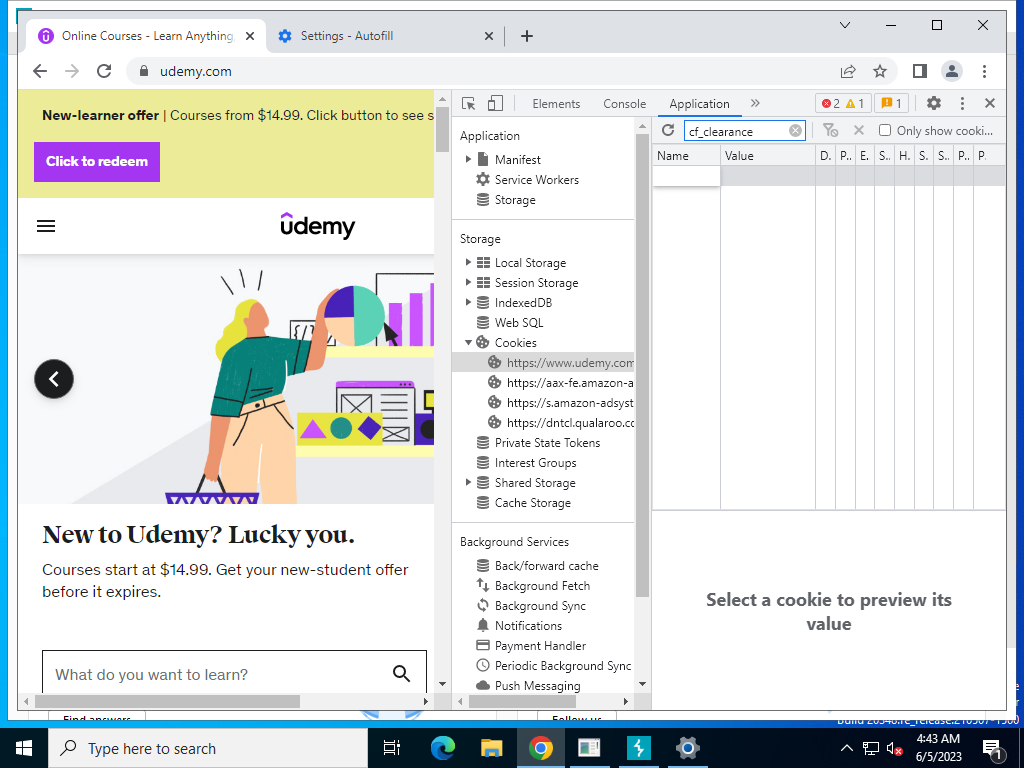Click the red errors count badge

(x=830, y=103)
